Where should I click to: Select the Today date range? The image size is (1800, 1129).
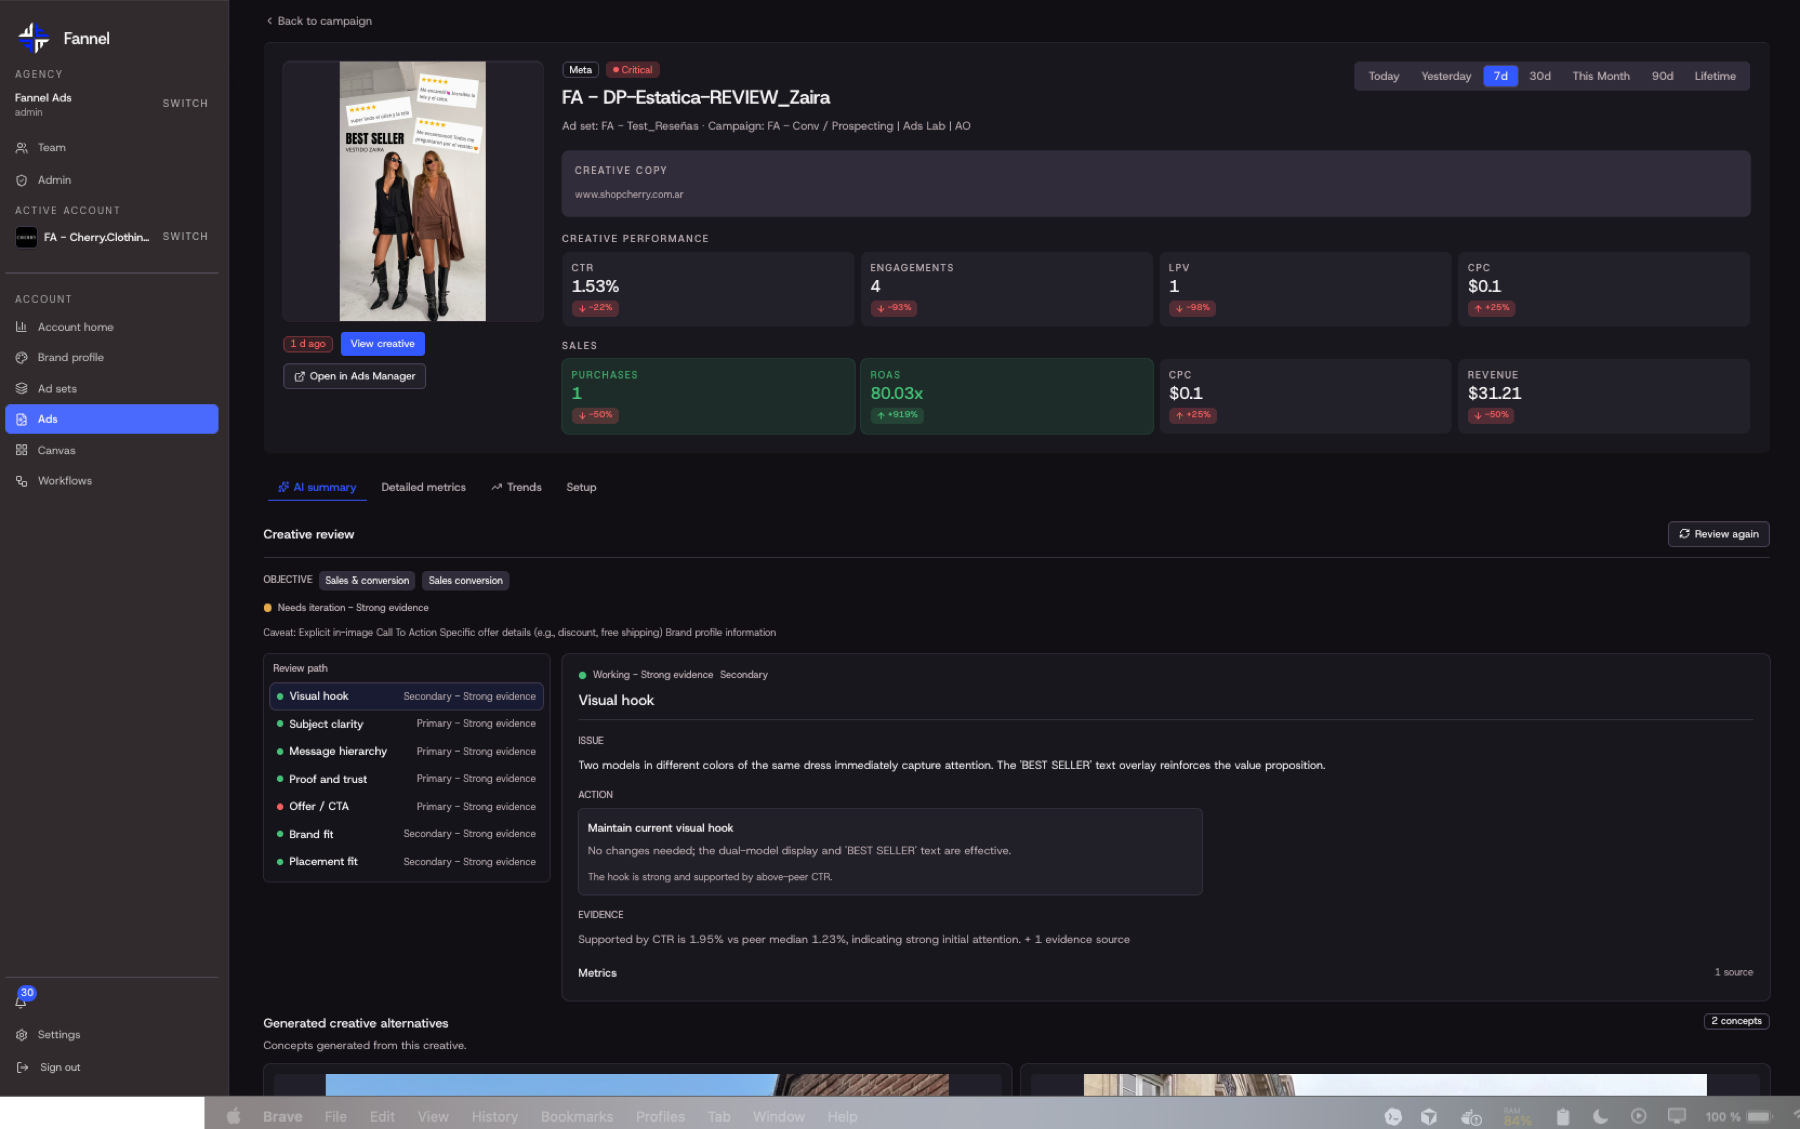point(1384,76)
